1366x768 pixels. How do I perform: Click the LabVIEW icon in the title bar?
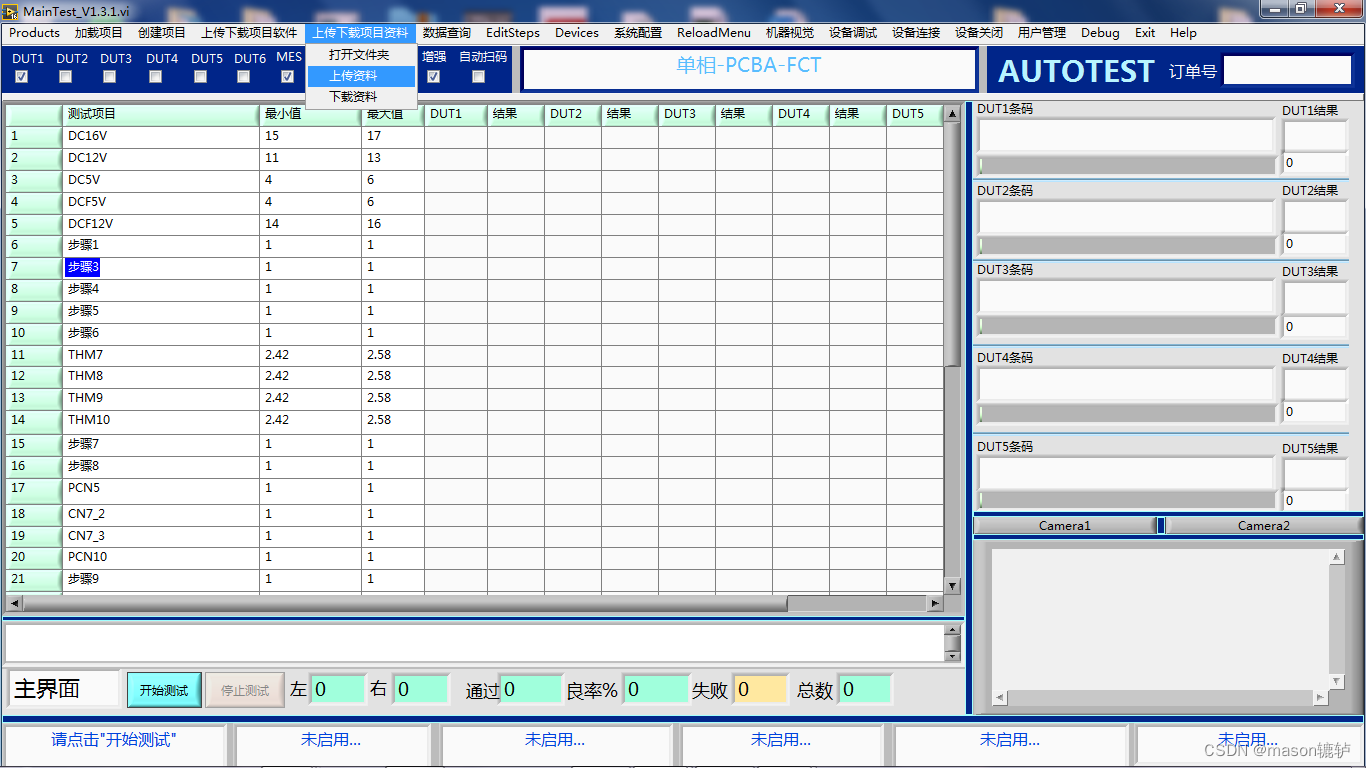pos(11,10)
